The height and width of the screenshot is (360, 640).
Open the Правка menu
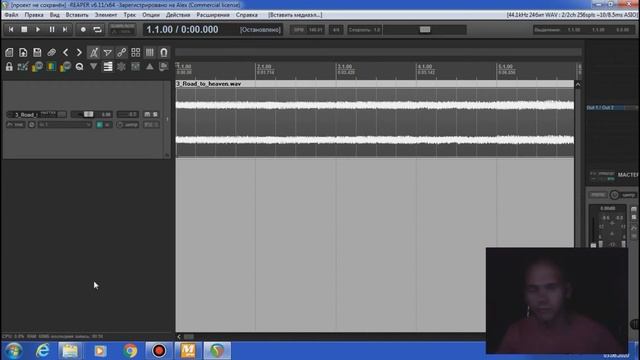point(34,15)
